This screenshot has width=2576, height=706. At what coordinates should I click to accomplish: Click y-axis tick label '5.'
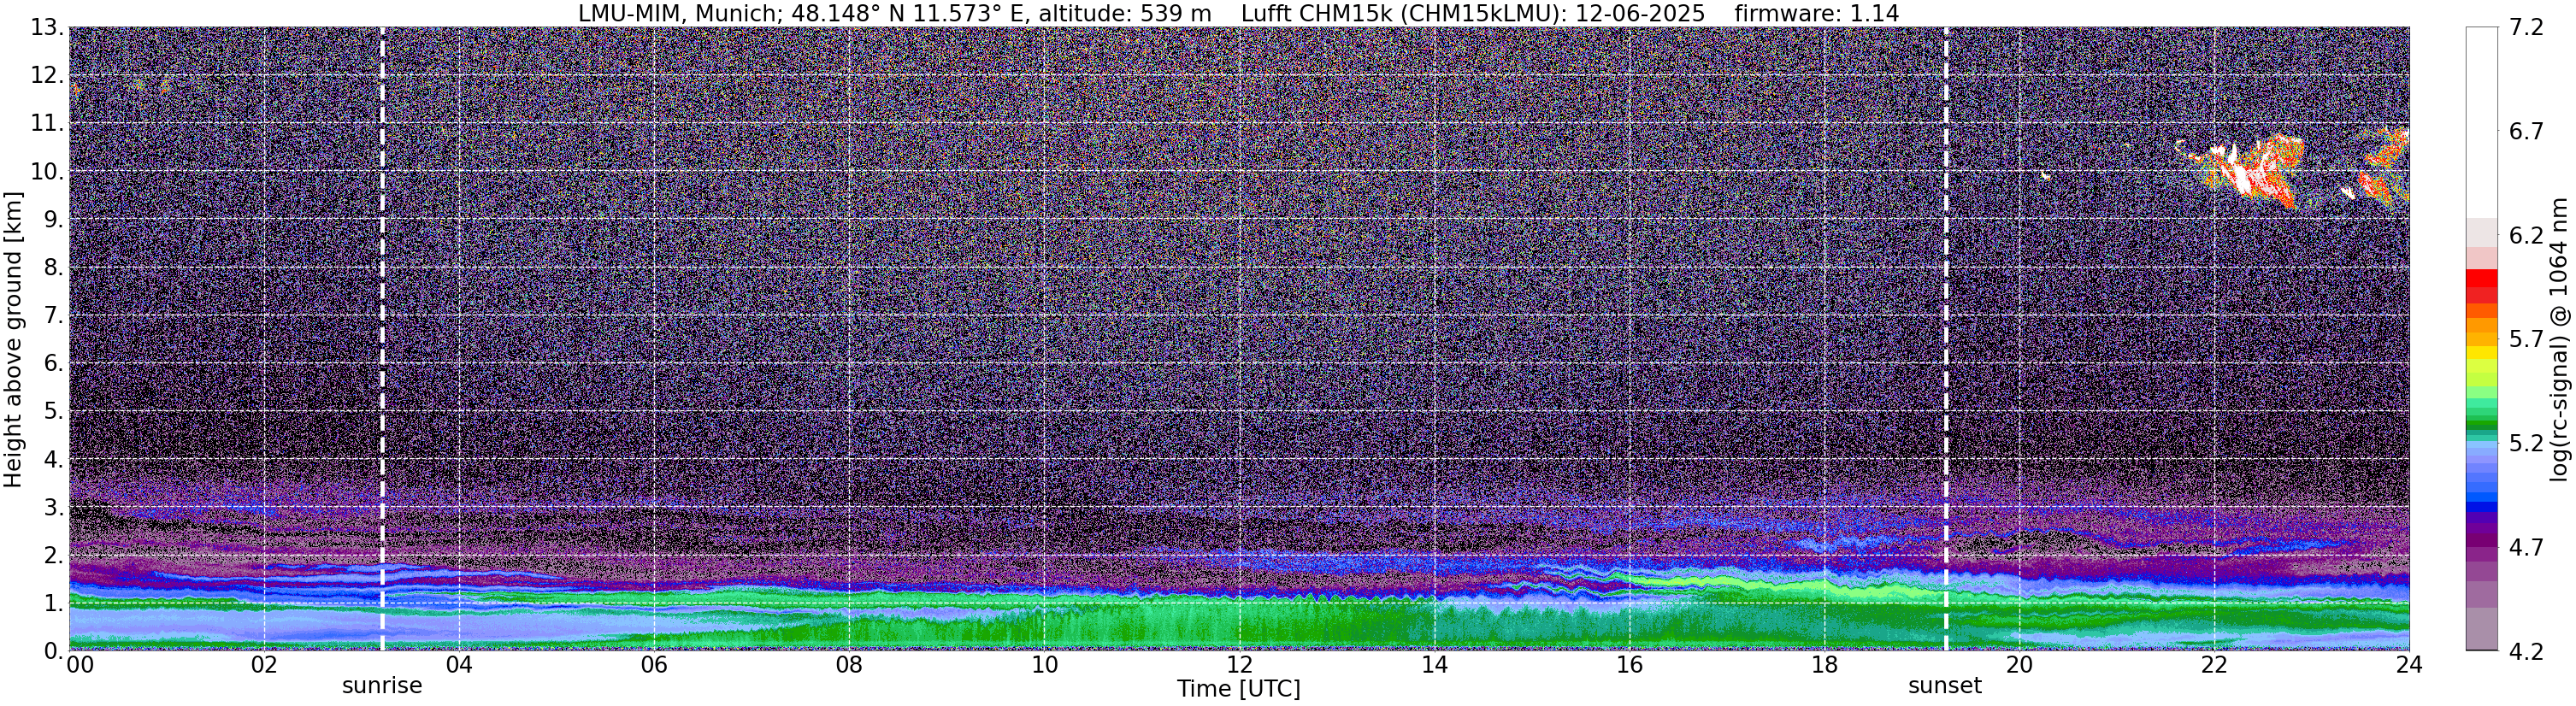[x=54, y=412]
